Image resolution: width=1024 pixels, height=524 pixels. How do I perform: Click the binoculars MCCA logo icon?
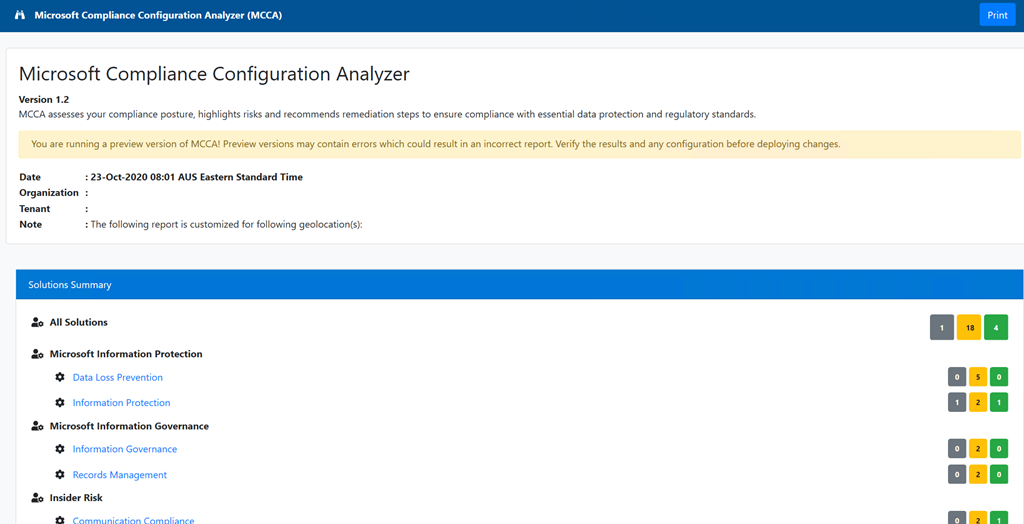click(x=20, y=15)
